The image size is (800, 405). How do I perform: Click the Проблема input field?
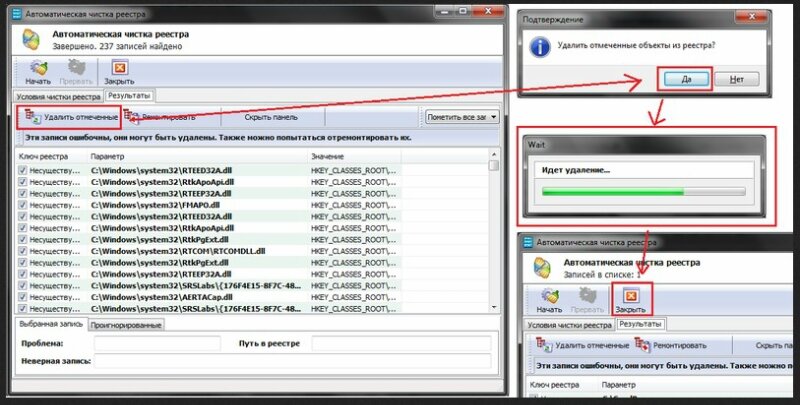(x=157, y=343)
